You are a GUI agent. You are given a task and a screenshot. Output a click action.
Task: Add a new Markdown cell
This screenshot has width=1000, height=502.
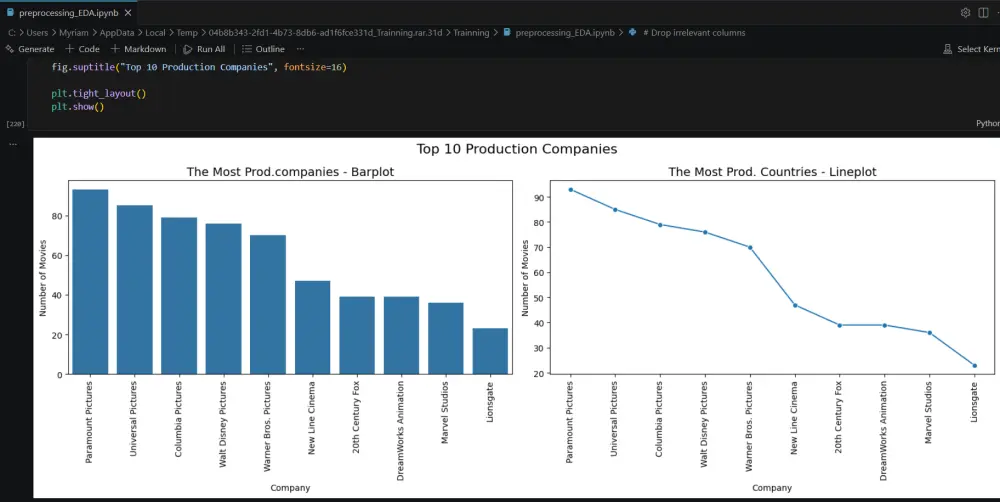tap(138, 49)
